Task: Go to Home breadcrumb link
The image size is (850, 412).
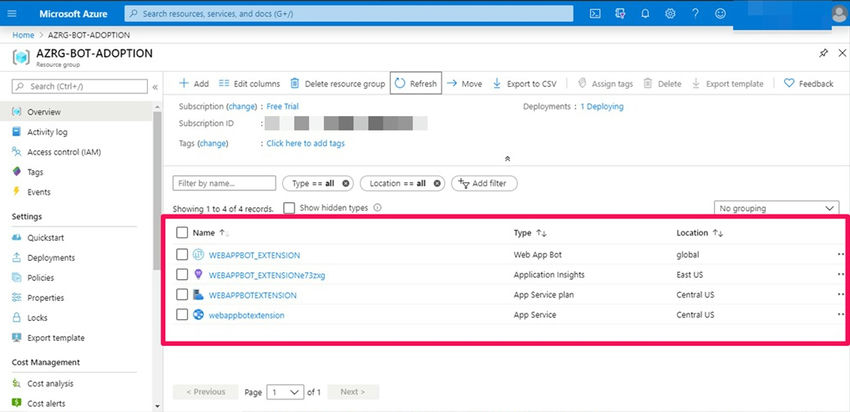Action: coord(23,35)
